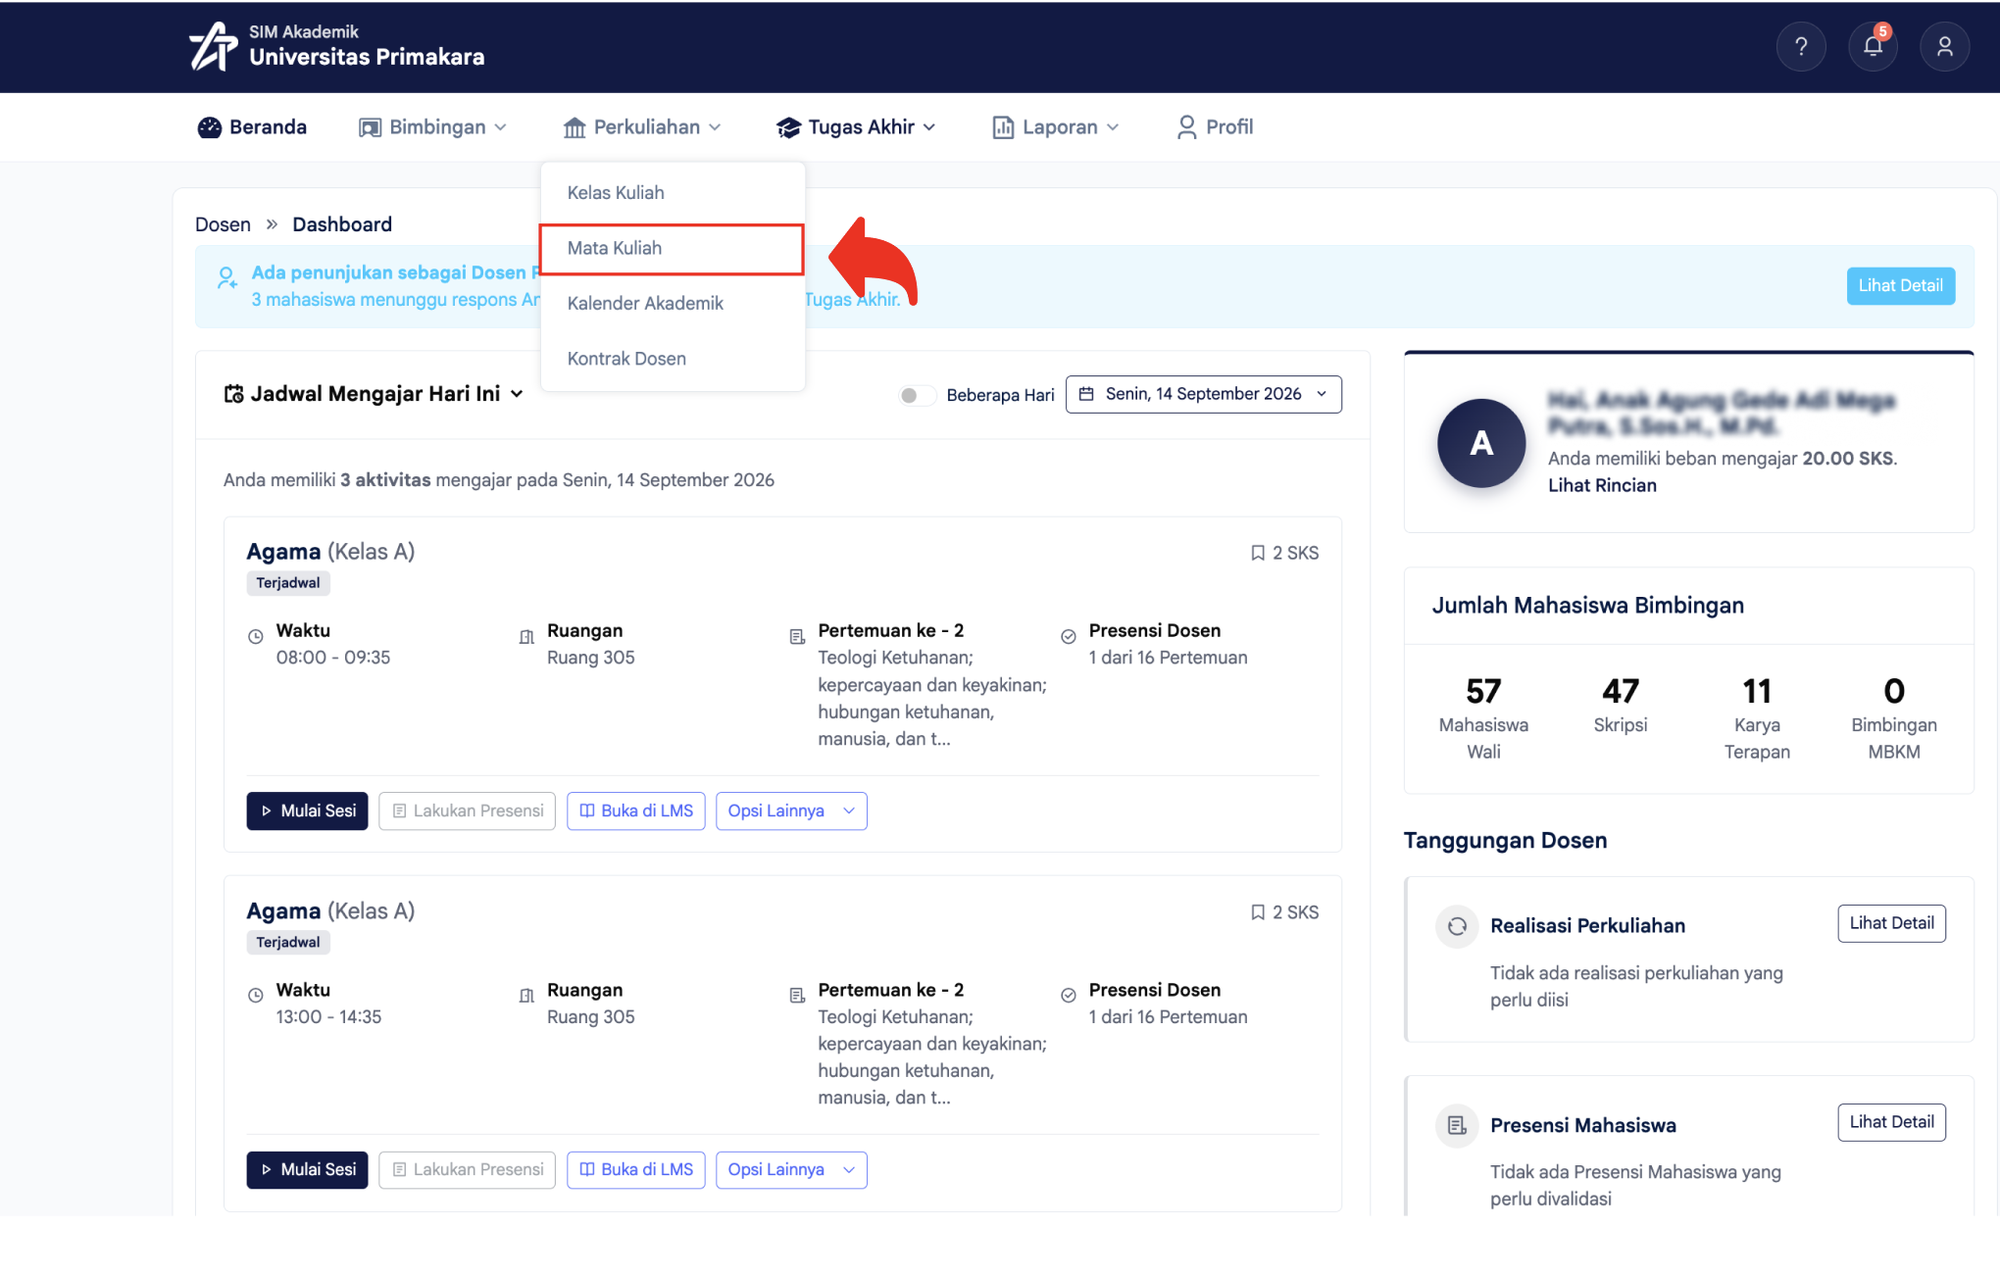Open the help question mark icon
This screenshot has width=2000, height=1276.
coord(1801,46)
